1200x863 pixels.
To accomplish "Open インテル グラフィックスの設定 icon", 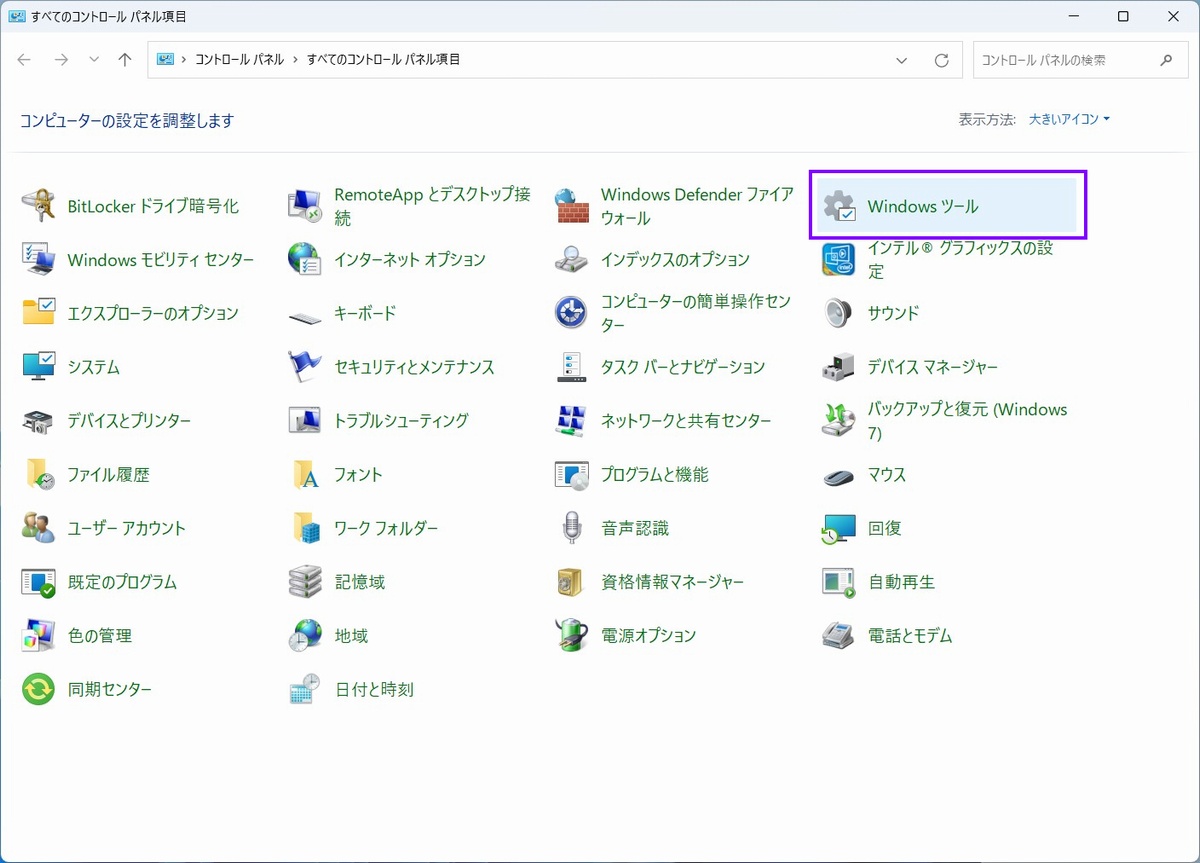I will (839, 260).
